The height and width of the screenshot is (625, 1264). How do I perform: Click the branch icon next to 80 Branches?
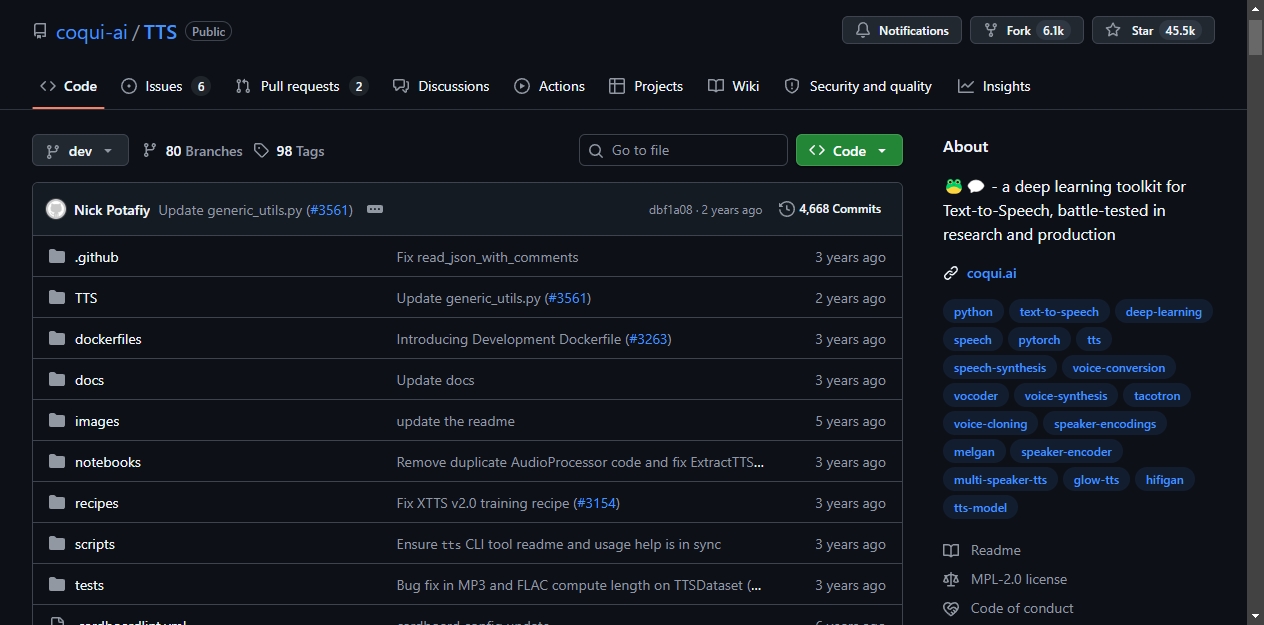pos(150,150)
